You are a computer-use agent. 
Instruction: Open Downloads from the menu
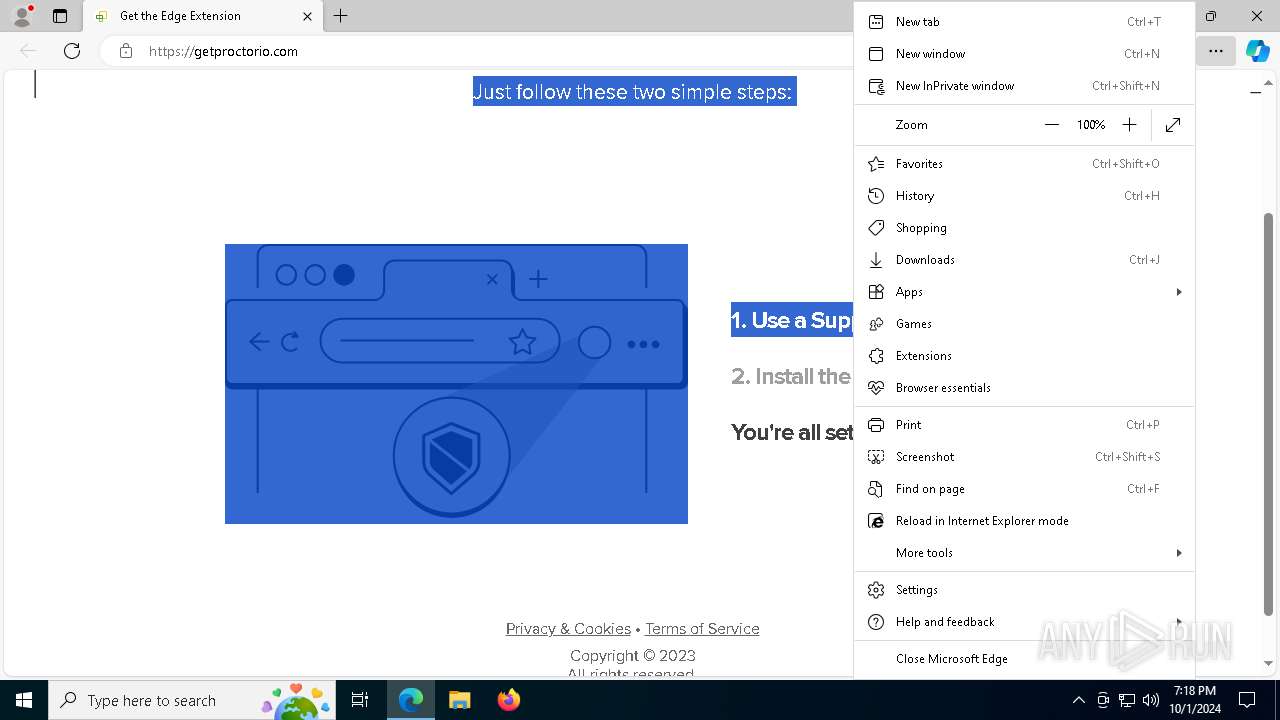[x=1024, y=260]
